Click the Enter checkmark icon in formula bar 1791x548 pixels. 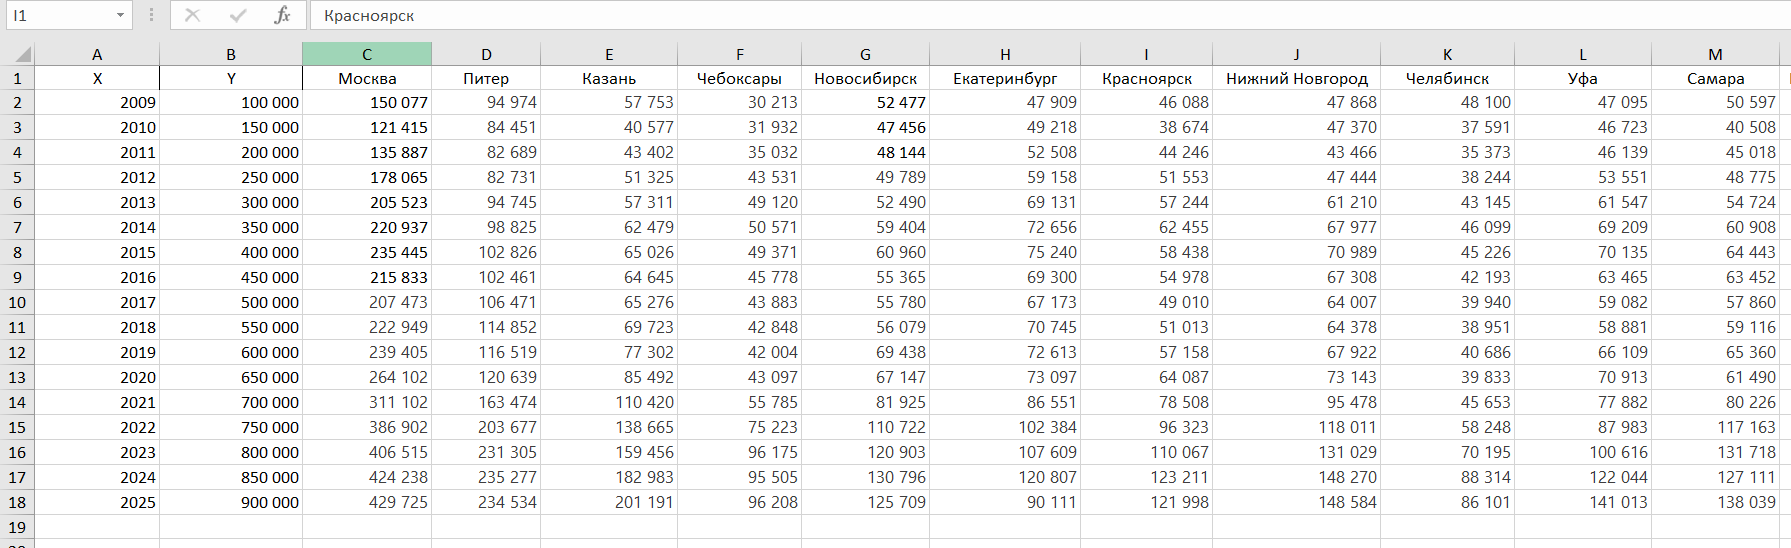tap(238, 15)
